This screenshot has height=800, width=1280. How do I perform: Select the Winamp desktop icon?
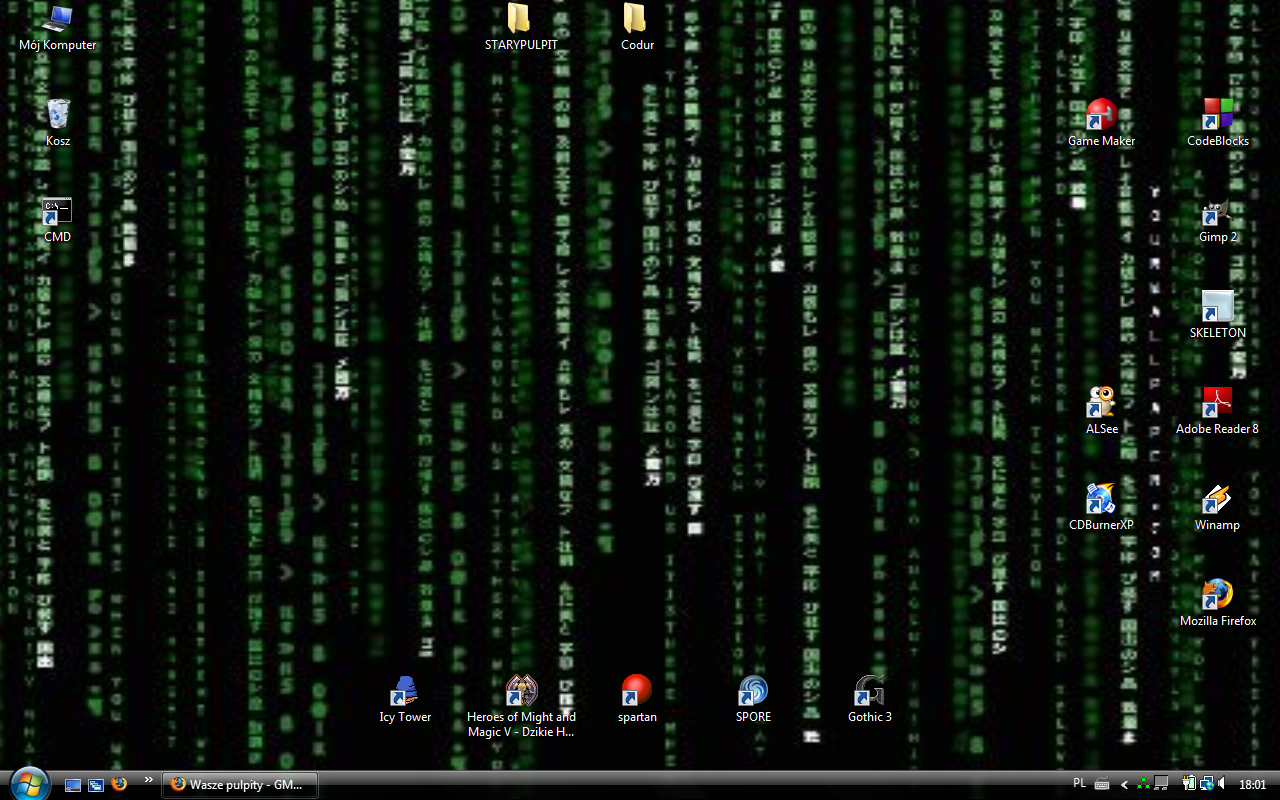tap(1216, 500)
